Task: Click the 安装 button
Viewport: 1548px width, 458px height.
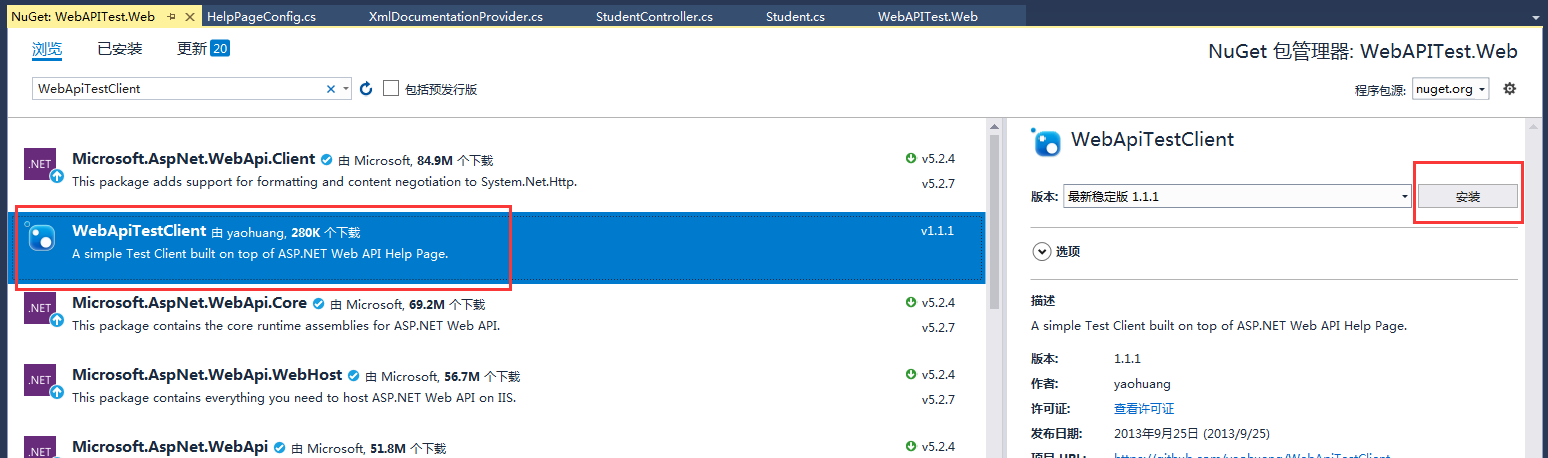Action: point(1468,197)
